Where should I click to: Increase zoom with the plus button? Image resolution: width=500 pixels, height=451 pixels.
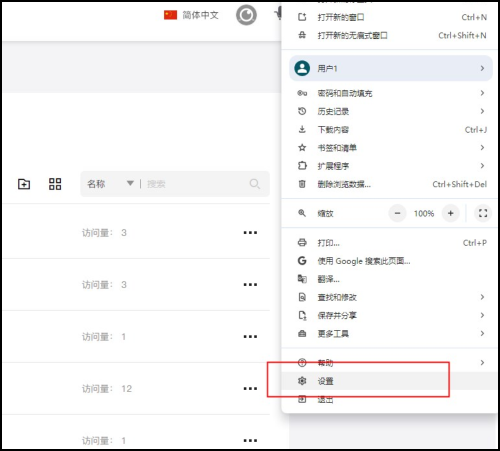coord(451,213)
